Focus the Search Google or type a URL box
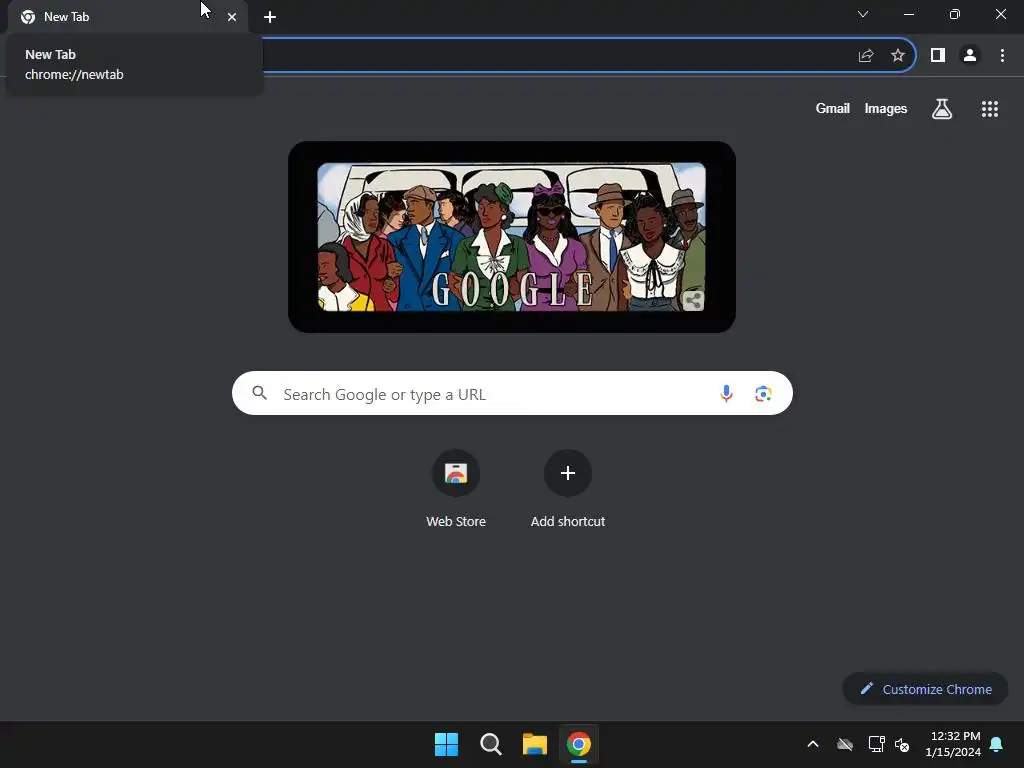This screenshot has height=768, width=1024. click(512, 393)
